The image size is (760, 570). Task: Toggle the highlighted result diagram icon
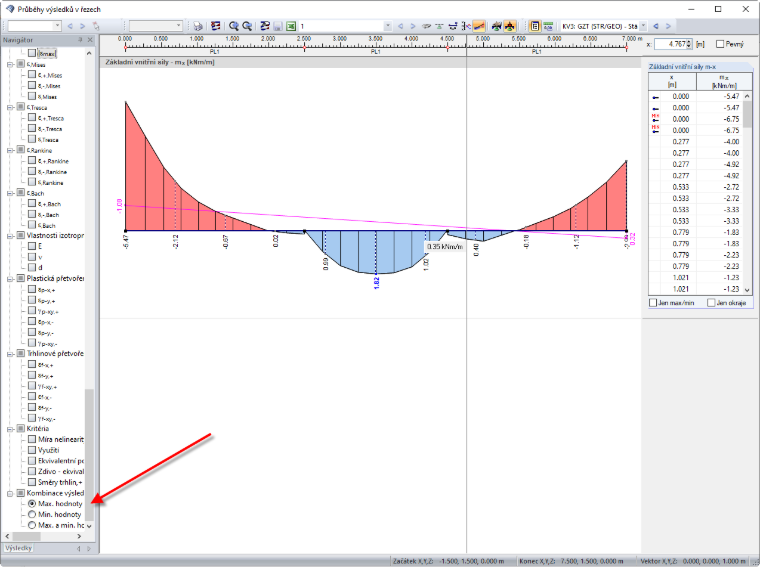coord(479,26)
